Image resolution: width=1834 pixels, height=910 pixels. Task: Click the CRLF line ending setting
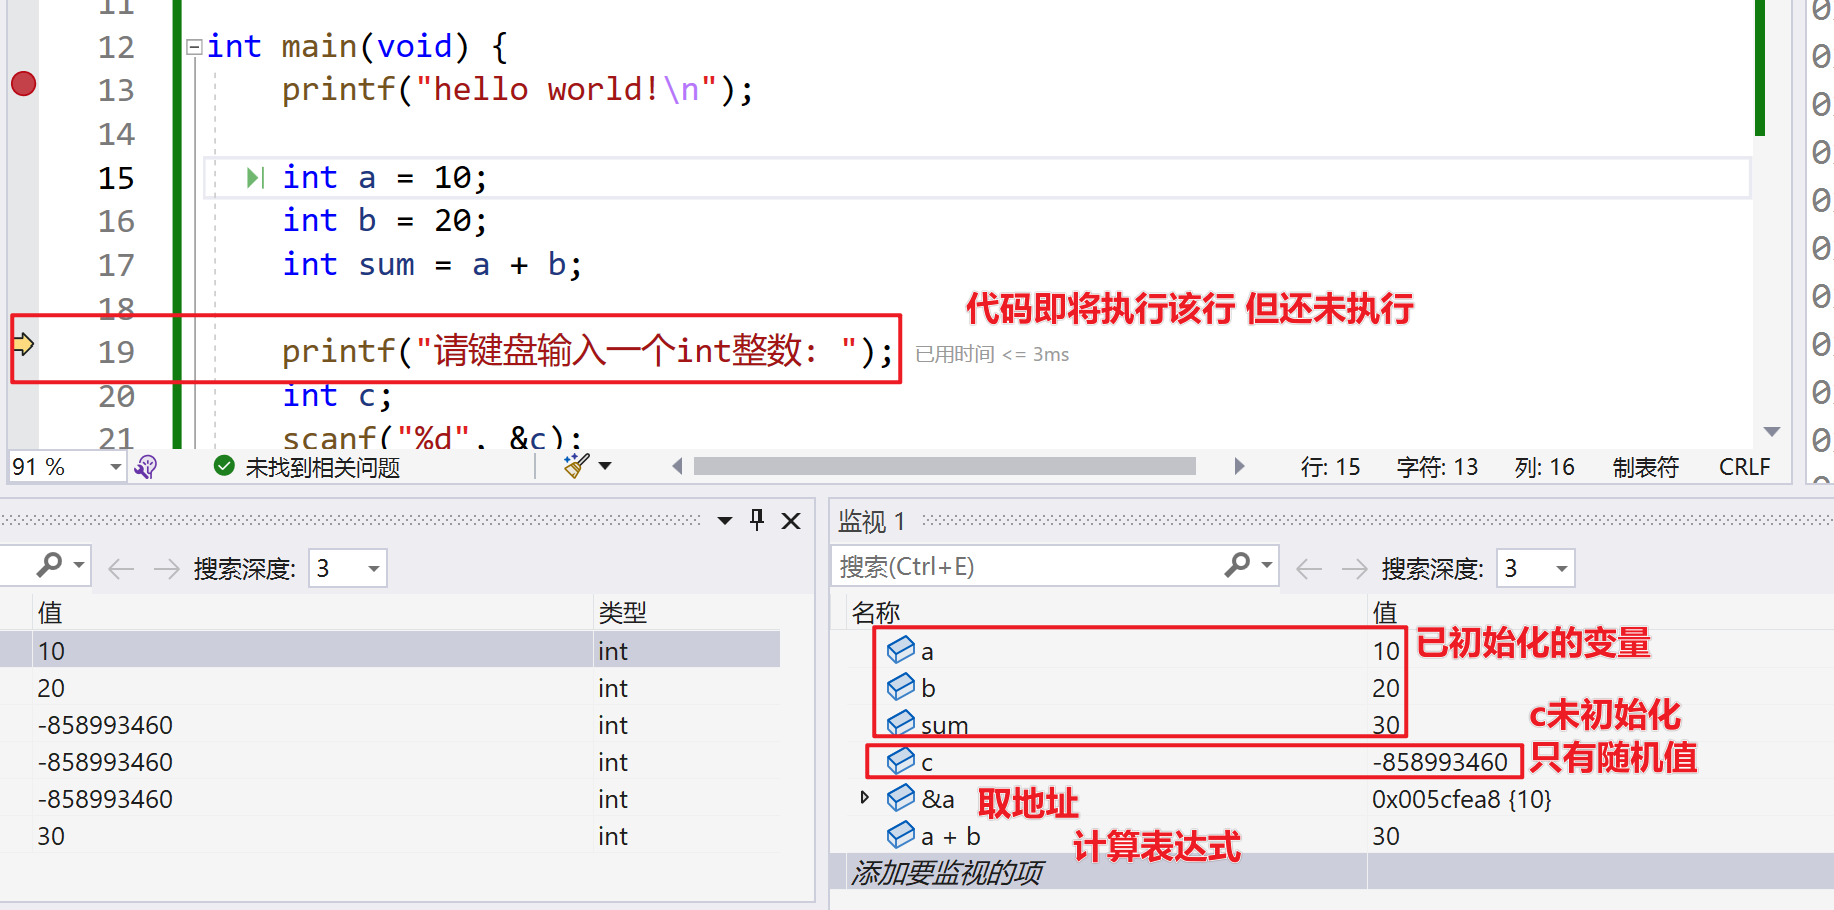pos(1744,467)
